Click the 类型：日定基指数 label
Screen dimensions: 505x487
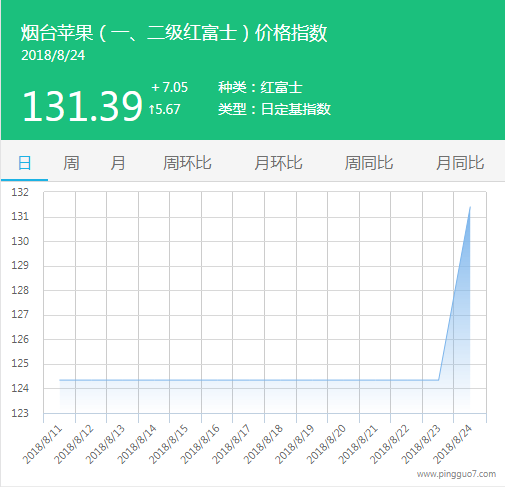tap(274, 109)
